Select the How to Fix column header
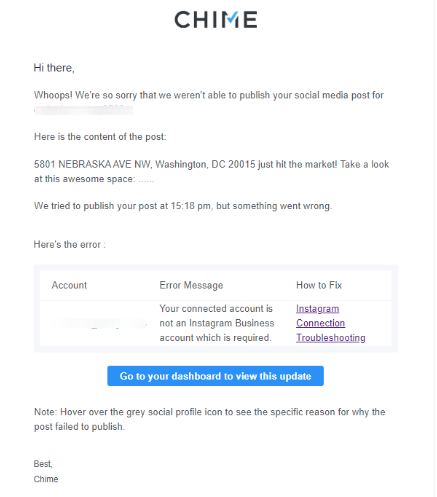This screenshot has height=497, width=437. [x=319, y=285]
